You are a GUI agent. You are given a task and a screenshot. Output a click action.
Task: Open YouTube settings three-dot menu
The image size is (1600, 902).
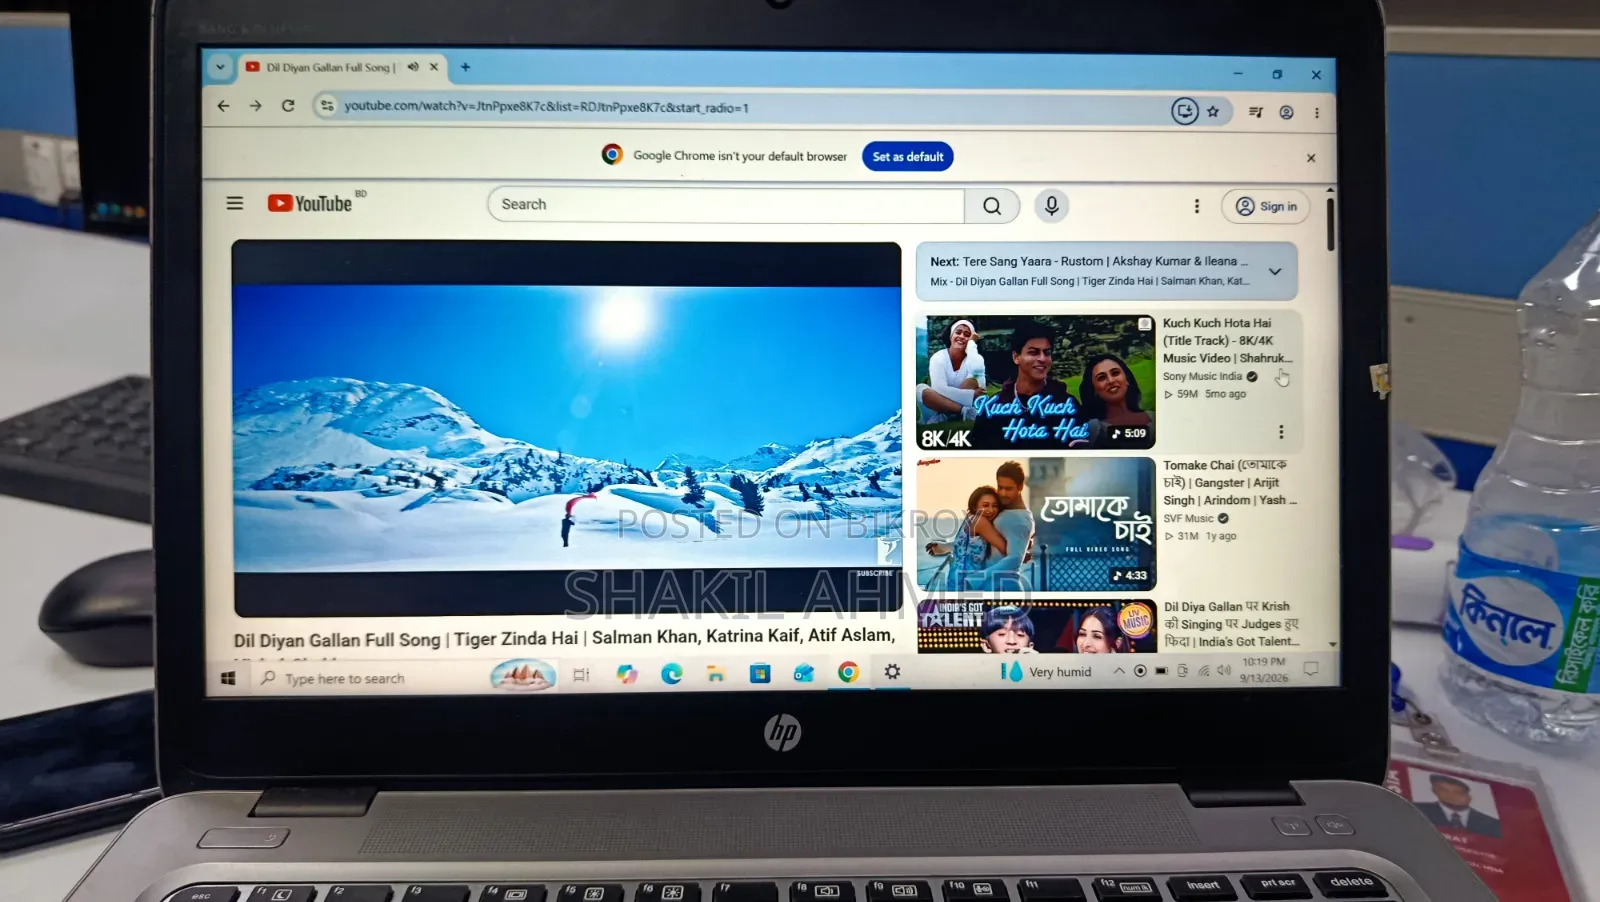tap(1197, 206)
